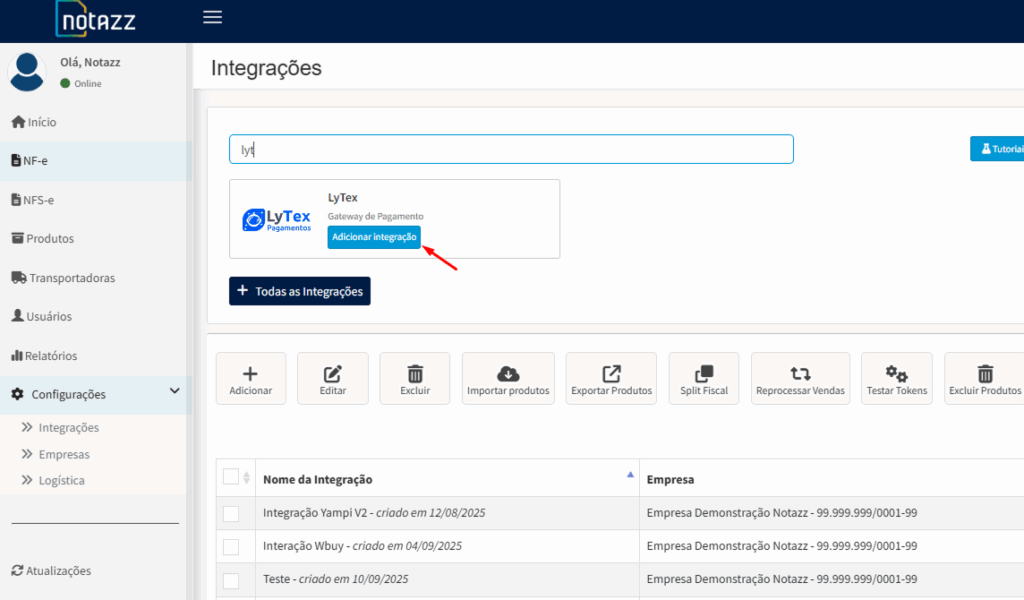The height and width of the screenshot is (600, 1024).
Task: Open Empresas under Configurações
Action: point(64,454)
